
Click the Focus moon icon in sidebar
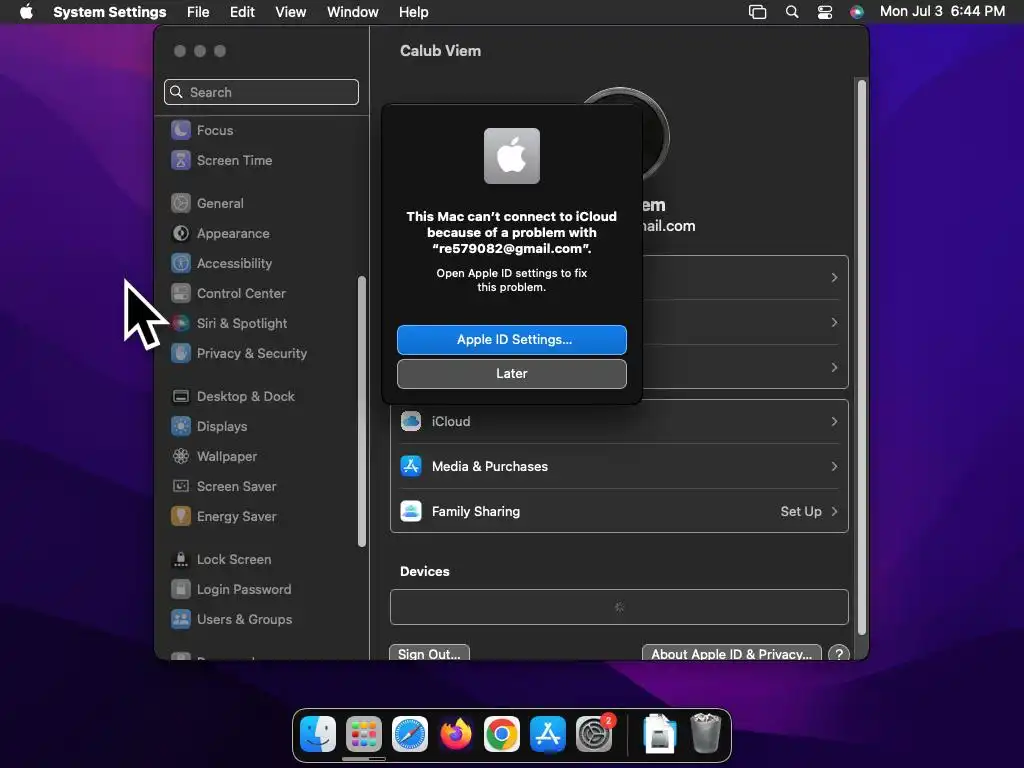click(x=181, y=130)
